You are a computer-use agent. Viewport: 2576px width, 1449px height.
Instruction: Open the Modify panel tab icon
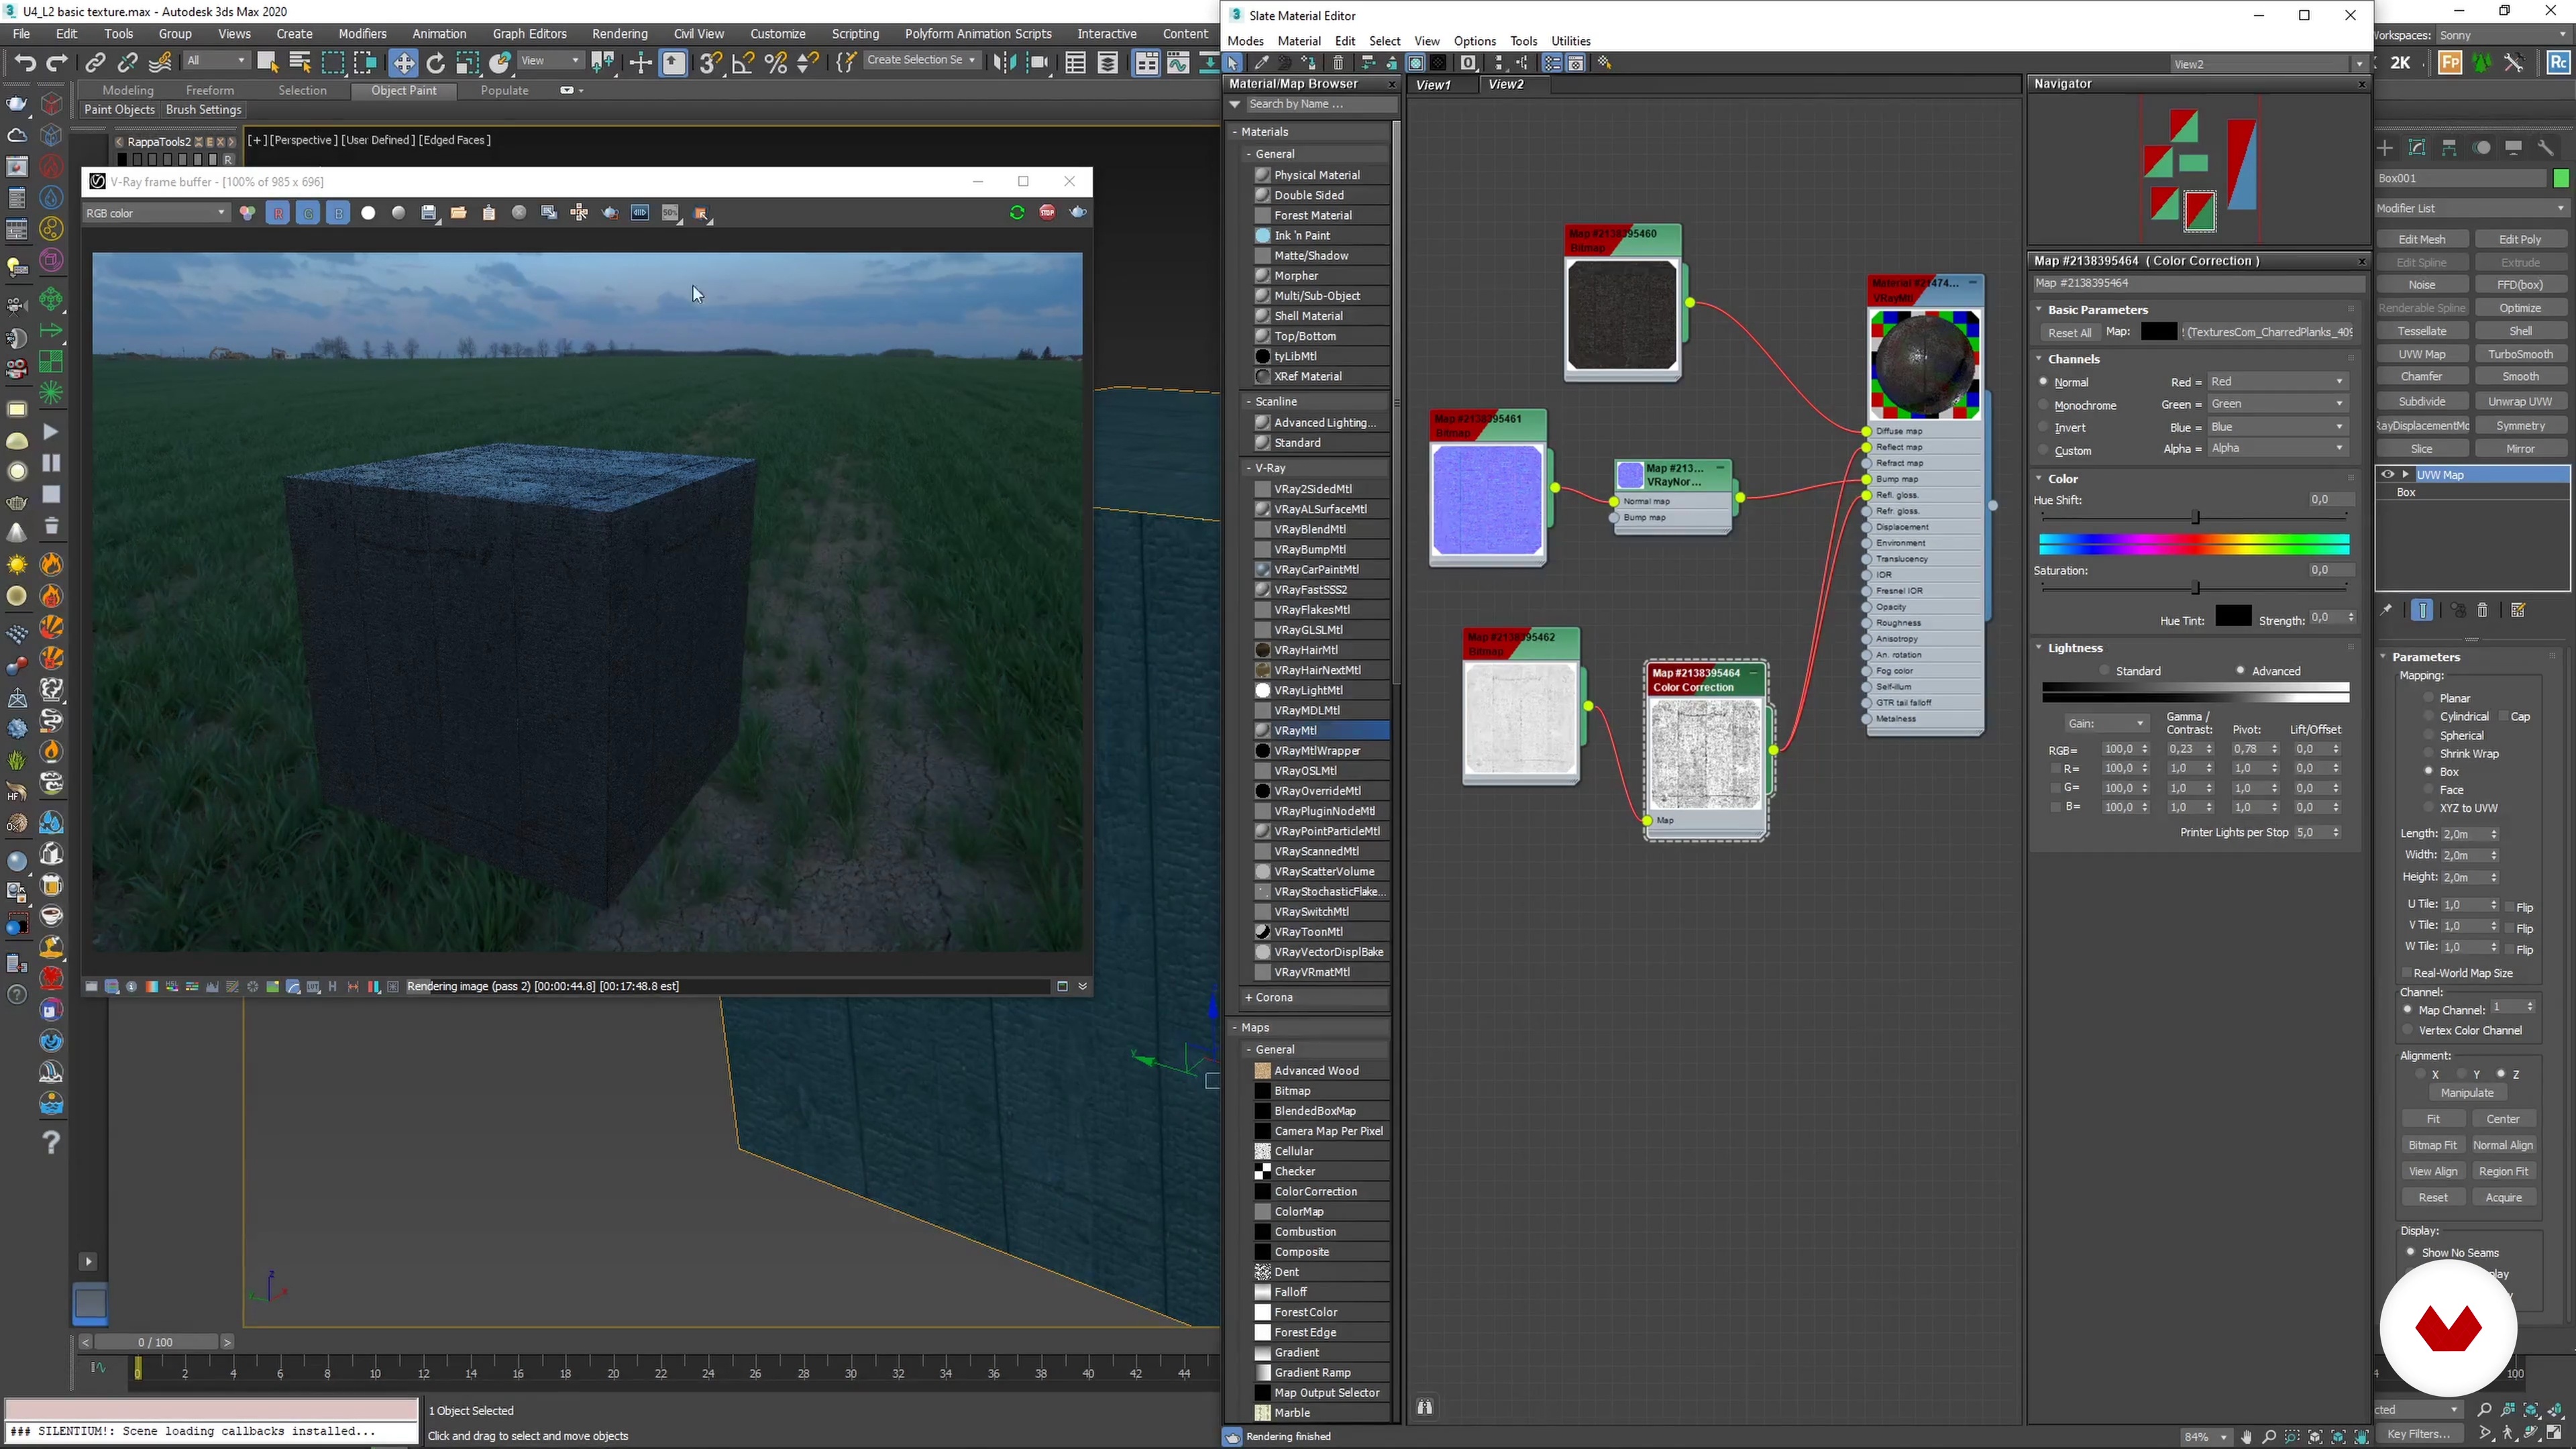coord(2417,148)
